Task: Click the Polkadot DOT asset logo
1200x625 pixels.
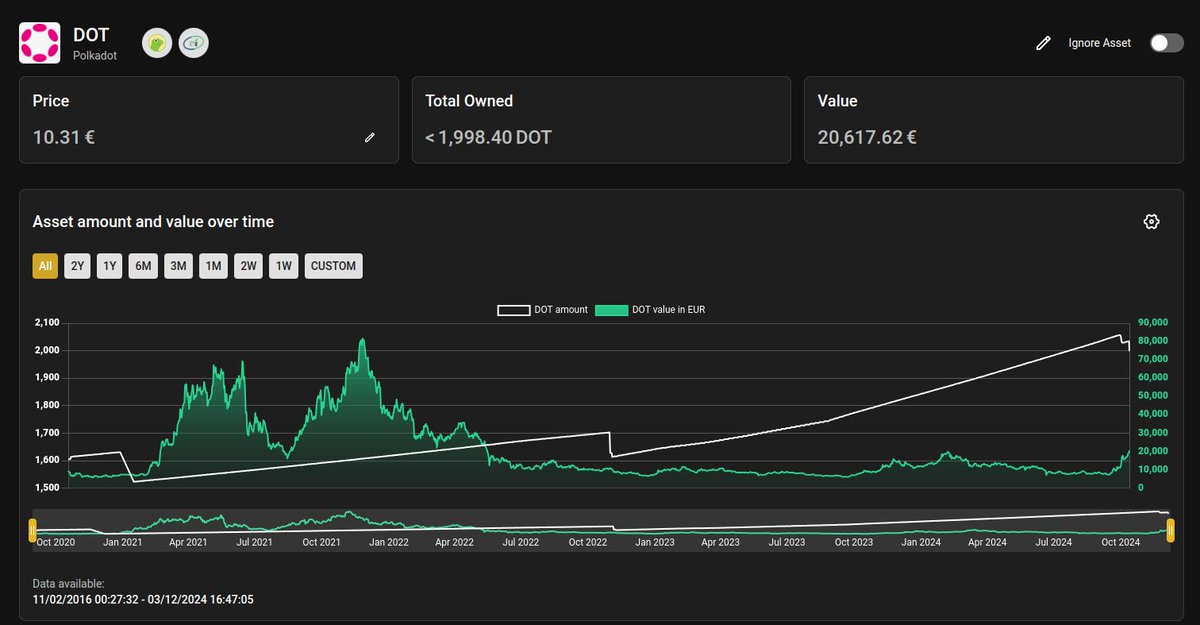Action: coord(40,43)
